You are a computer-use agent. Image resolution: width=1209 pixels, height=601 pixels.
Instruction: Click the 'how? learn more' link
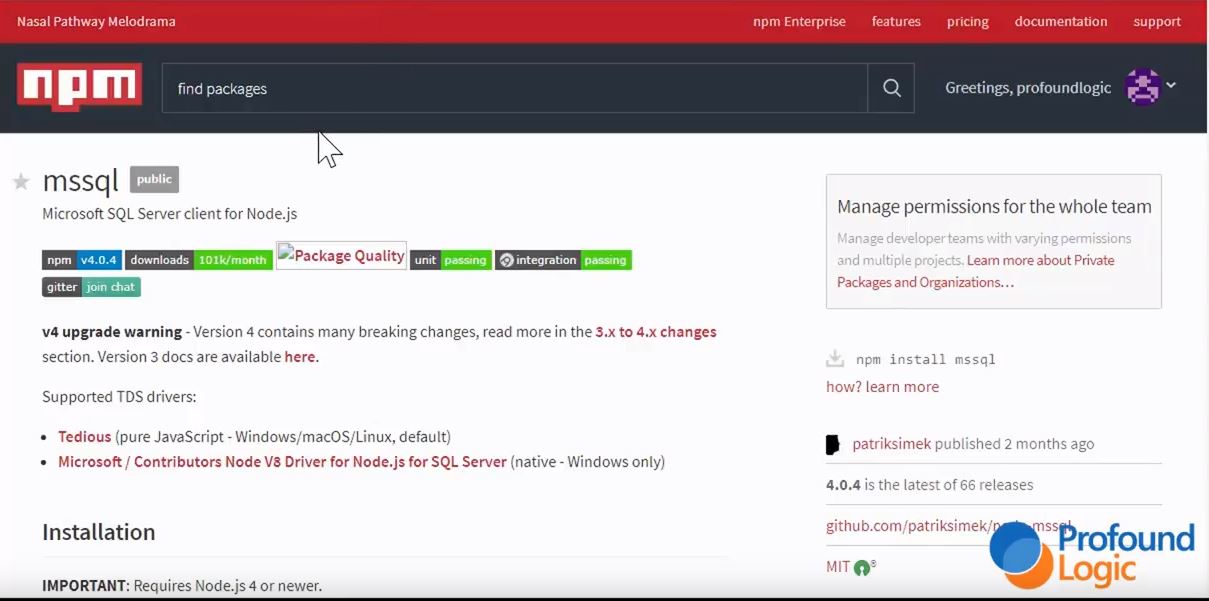coord(882,386)
